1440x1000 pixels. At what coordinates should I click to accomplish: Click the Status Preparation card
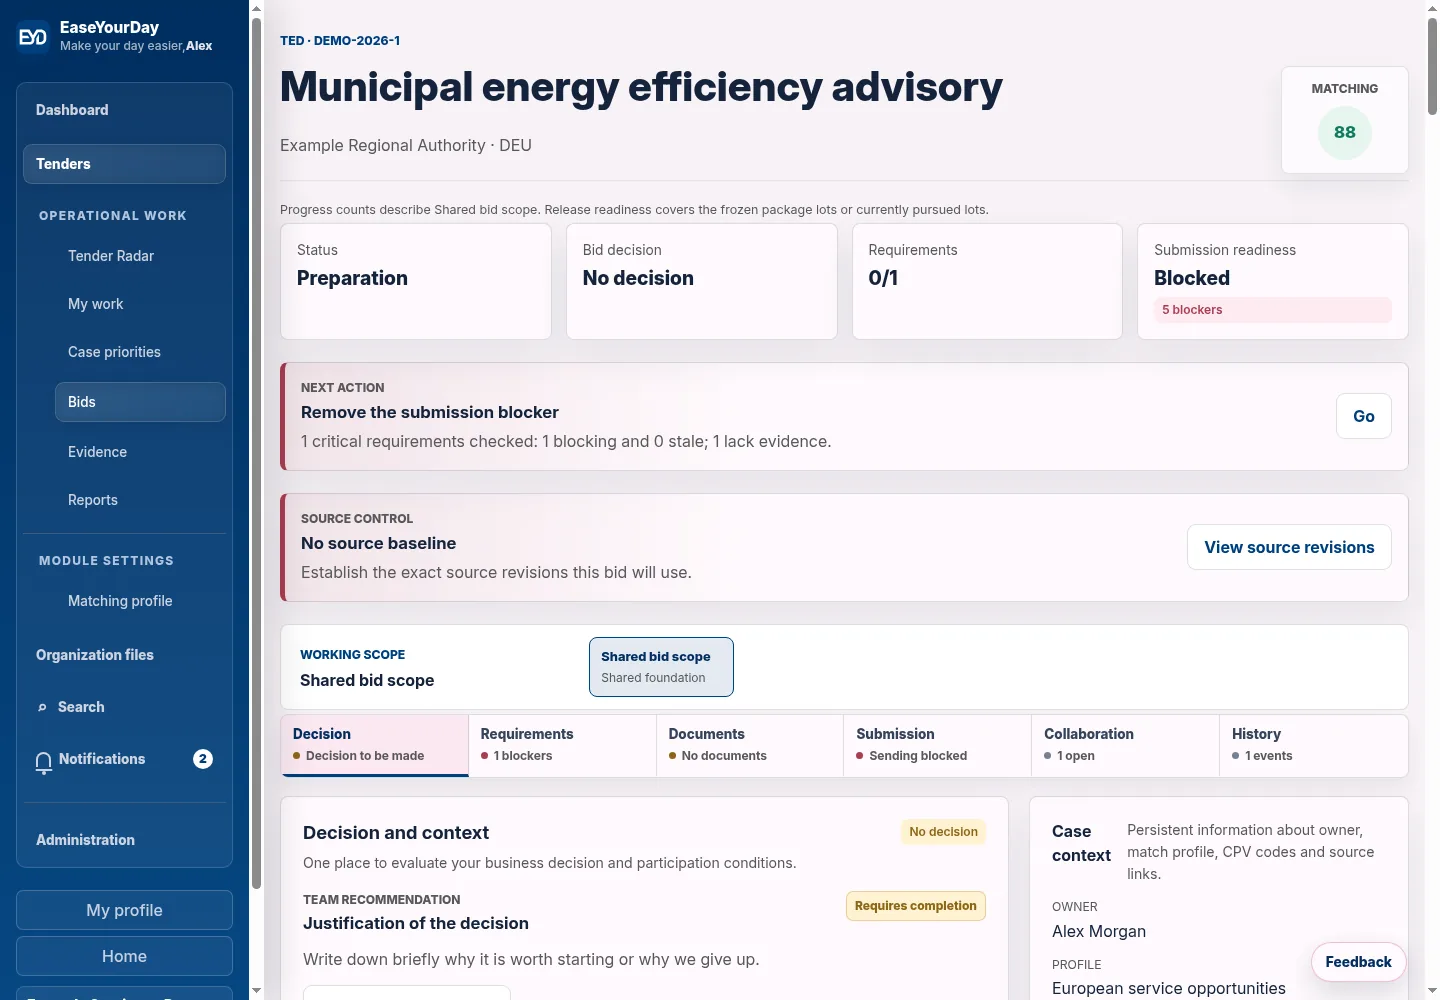(x=416, y=281)
